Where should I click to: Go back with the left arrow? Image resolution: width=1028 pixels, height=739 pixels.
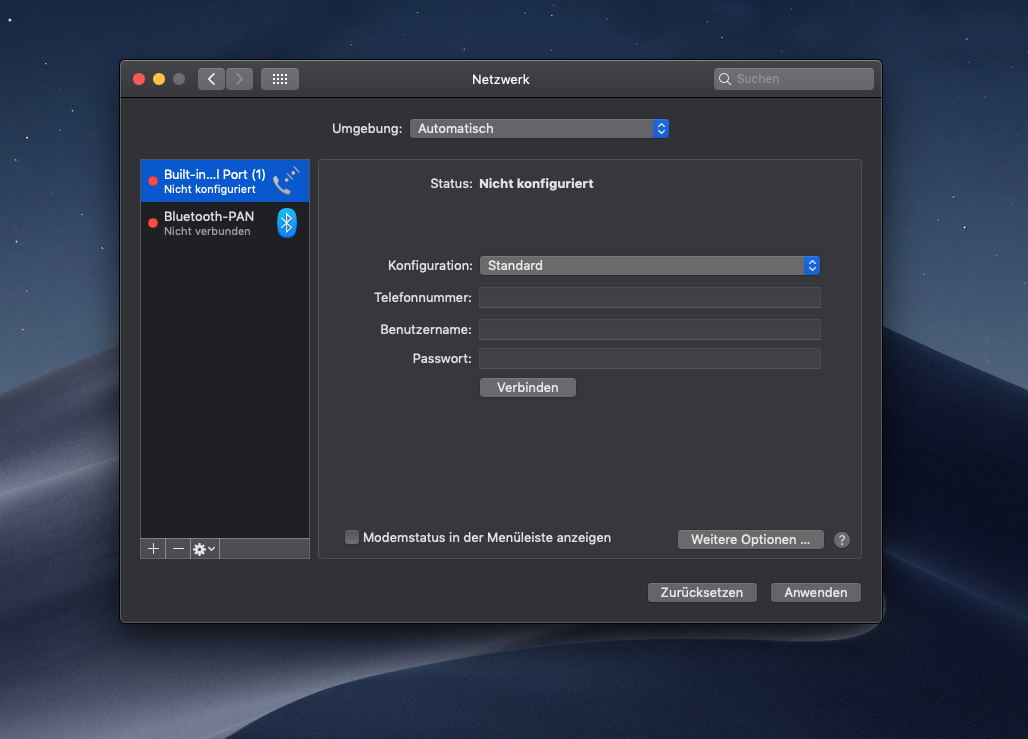click(x=211, y=79)
